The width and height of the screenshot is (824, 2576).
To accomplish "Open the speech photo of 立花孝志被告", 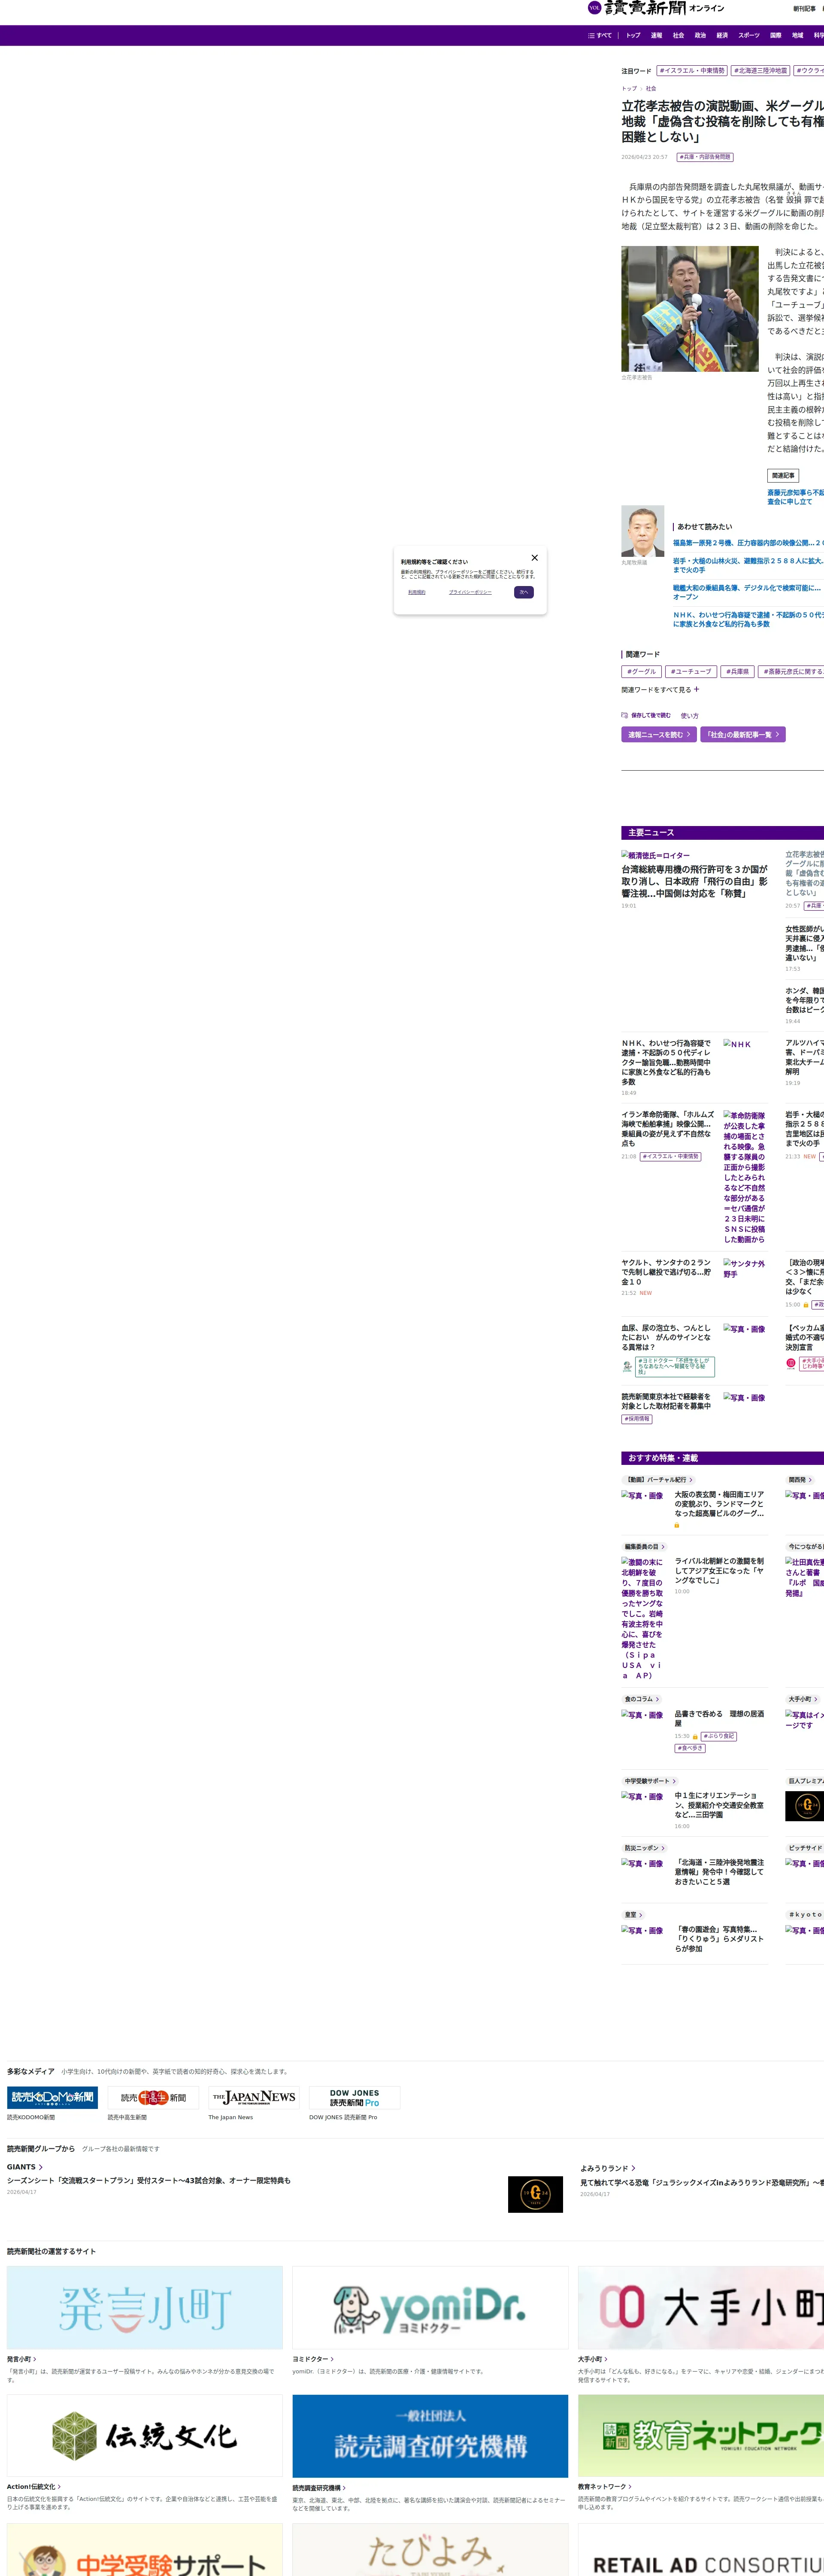I will click(690, 309).
